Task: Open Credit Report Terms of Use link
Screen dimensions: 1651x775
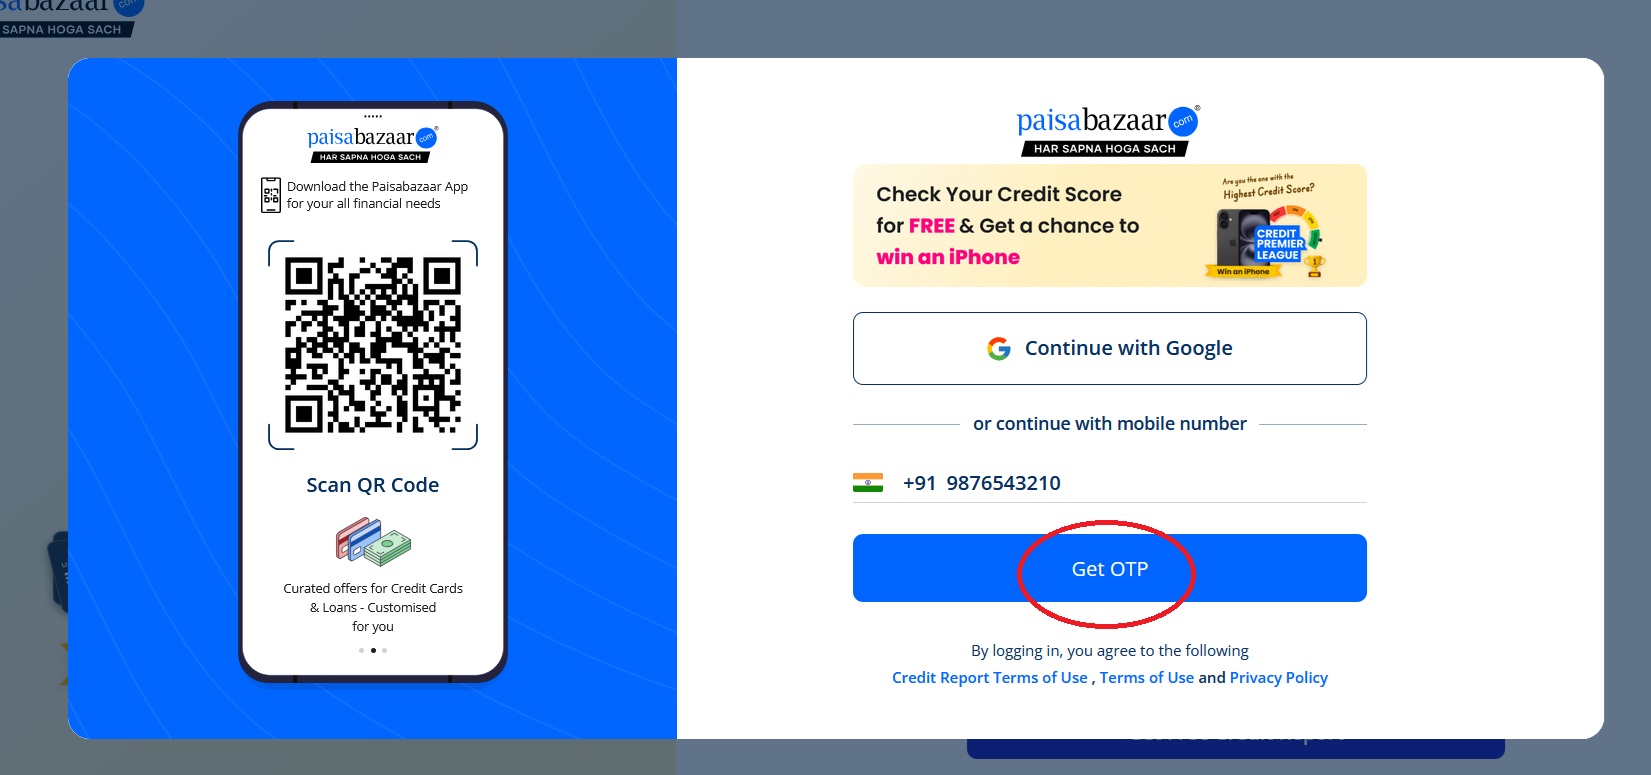Action: (989, 677)
